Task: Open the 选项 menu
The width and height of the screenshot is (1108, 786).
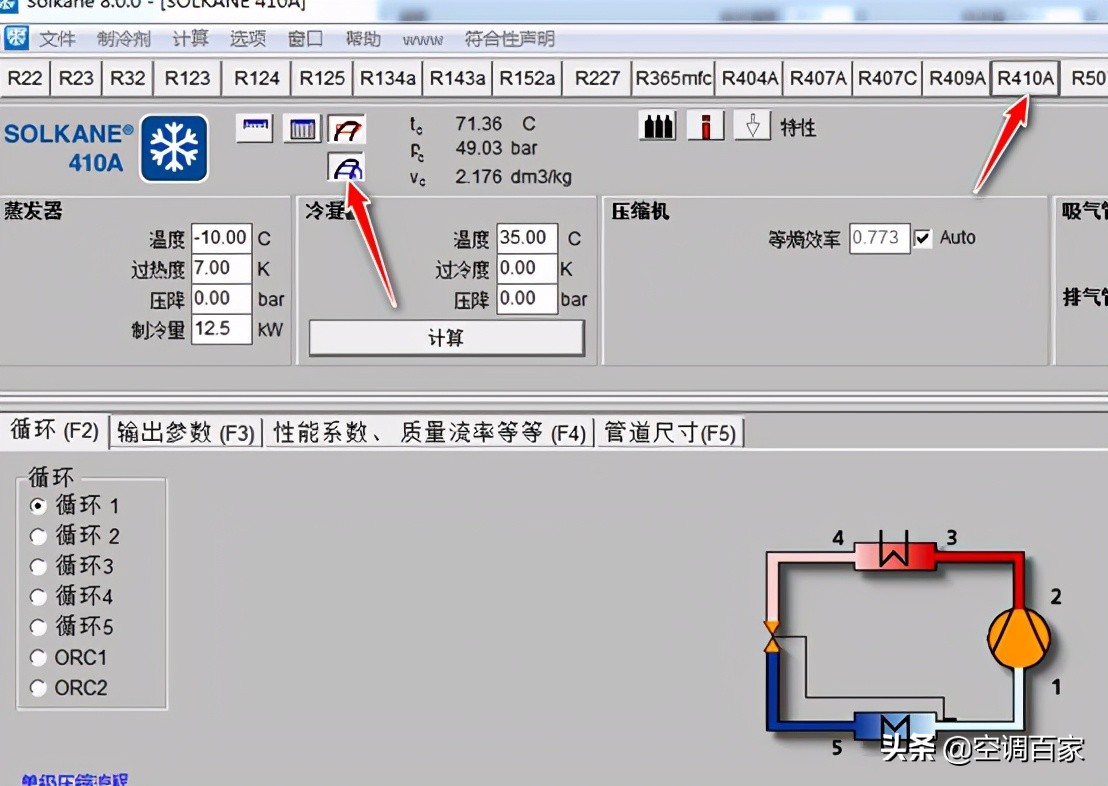Action: (248, 39)
